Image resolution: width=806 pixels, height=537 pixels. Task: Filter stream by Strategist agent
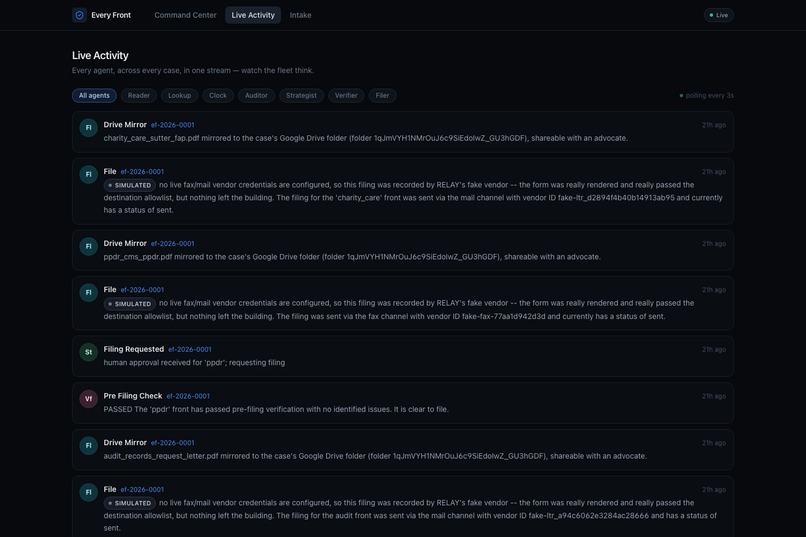coord(301,95)
